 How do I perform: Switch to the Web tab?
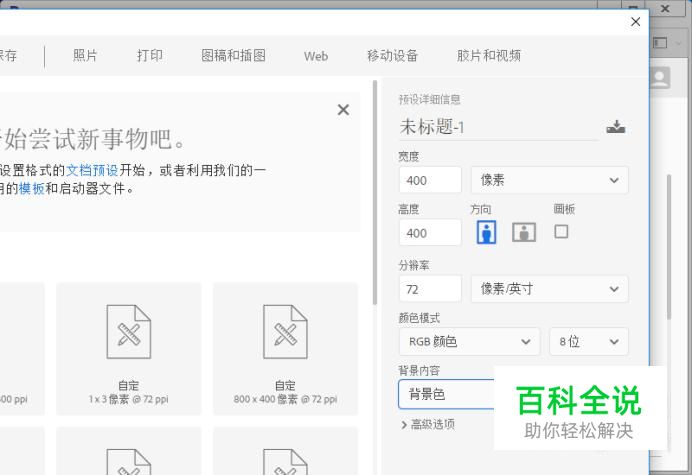point(316,56)
